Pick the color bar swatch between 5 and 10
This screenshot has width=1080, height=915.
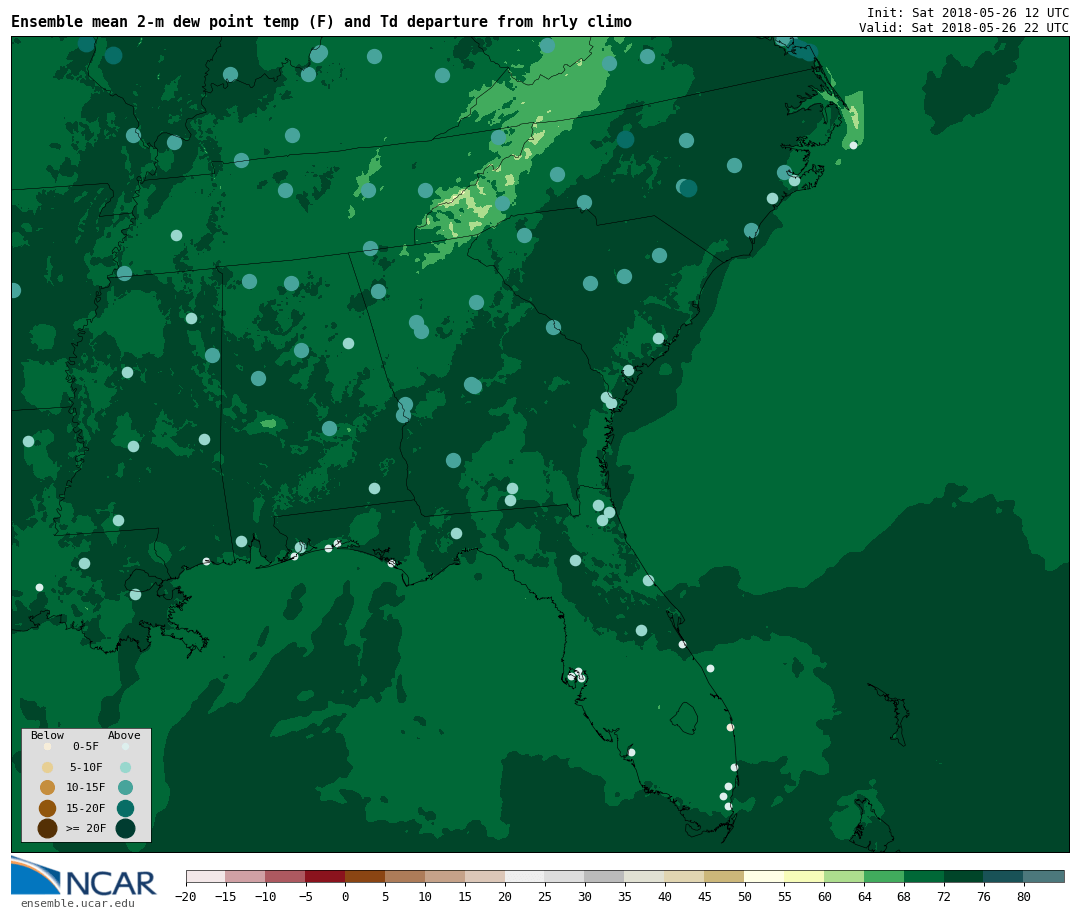click(406, 876)
